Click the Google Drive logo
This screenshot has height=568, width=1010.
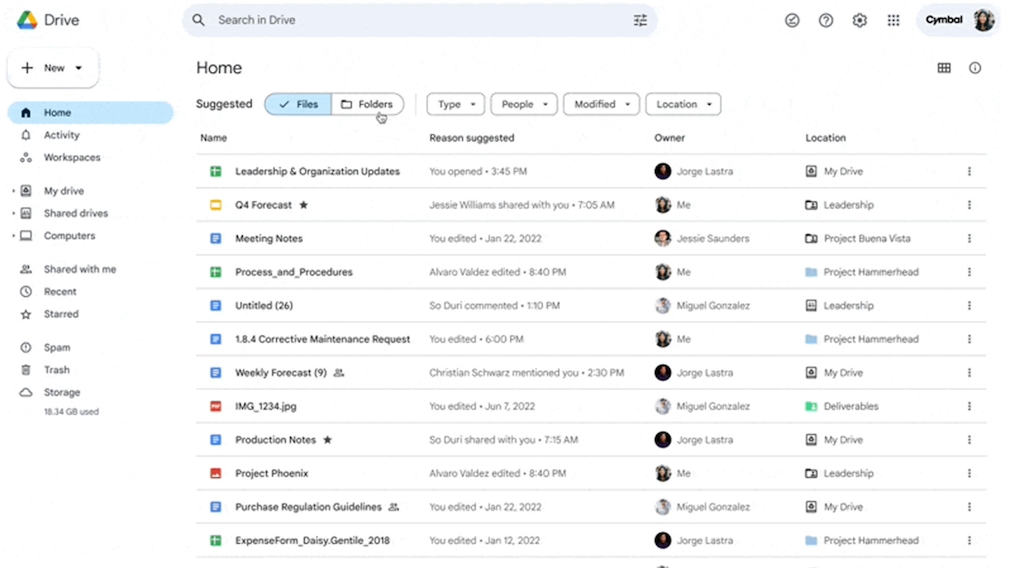[x=27, y=20]
